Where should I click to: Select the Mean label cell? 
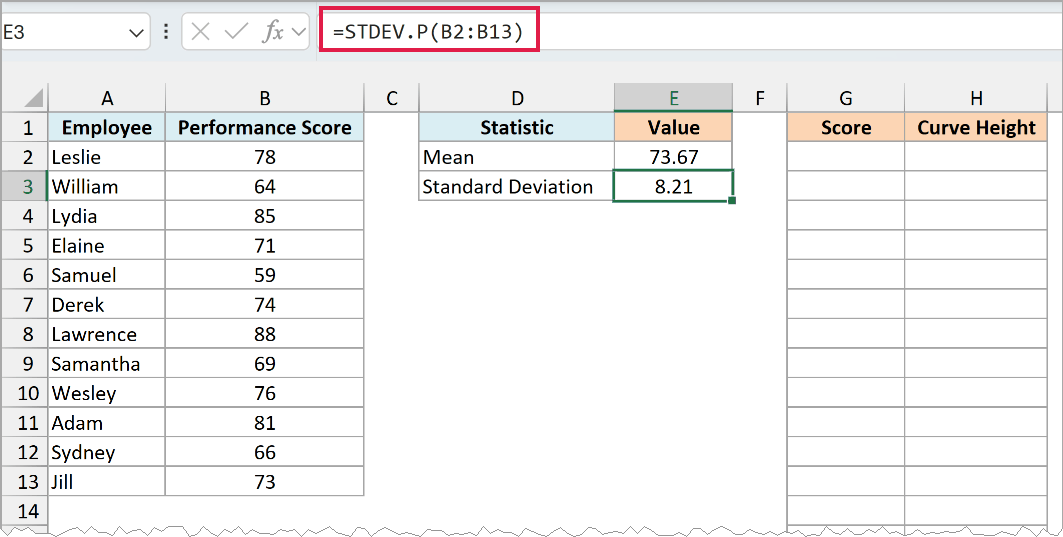tap(517, 157)
